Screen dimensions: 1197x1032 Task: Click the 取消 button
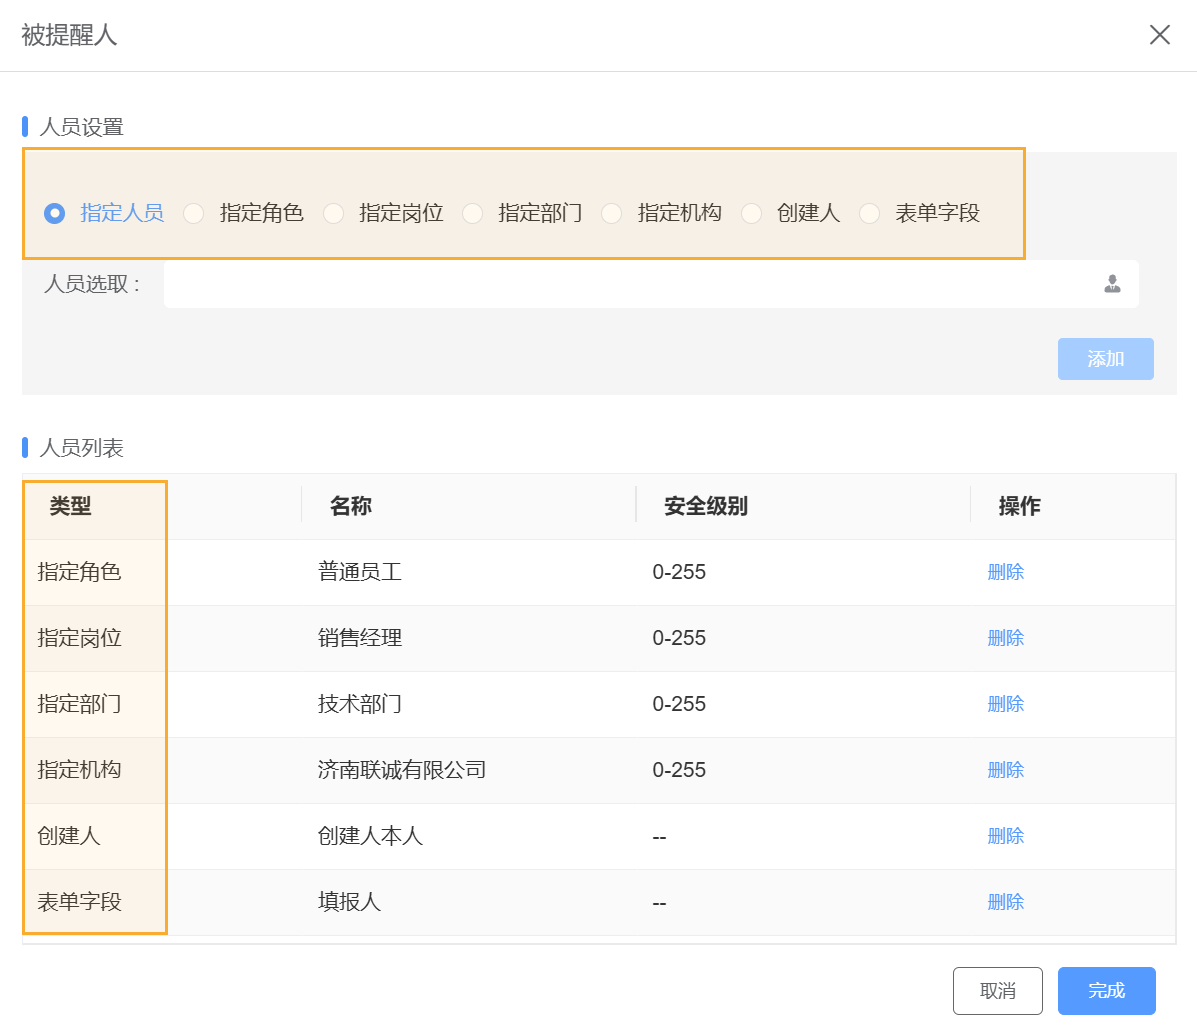tap(997, 991)
